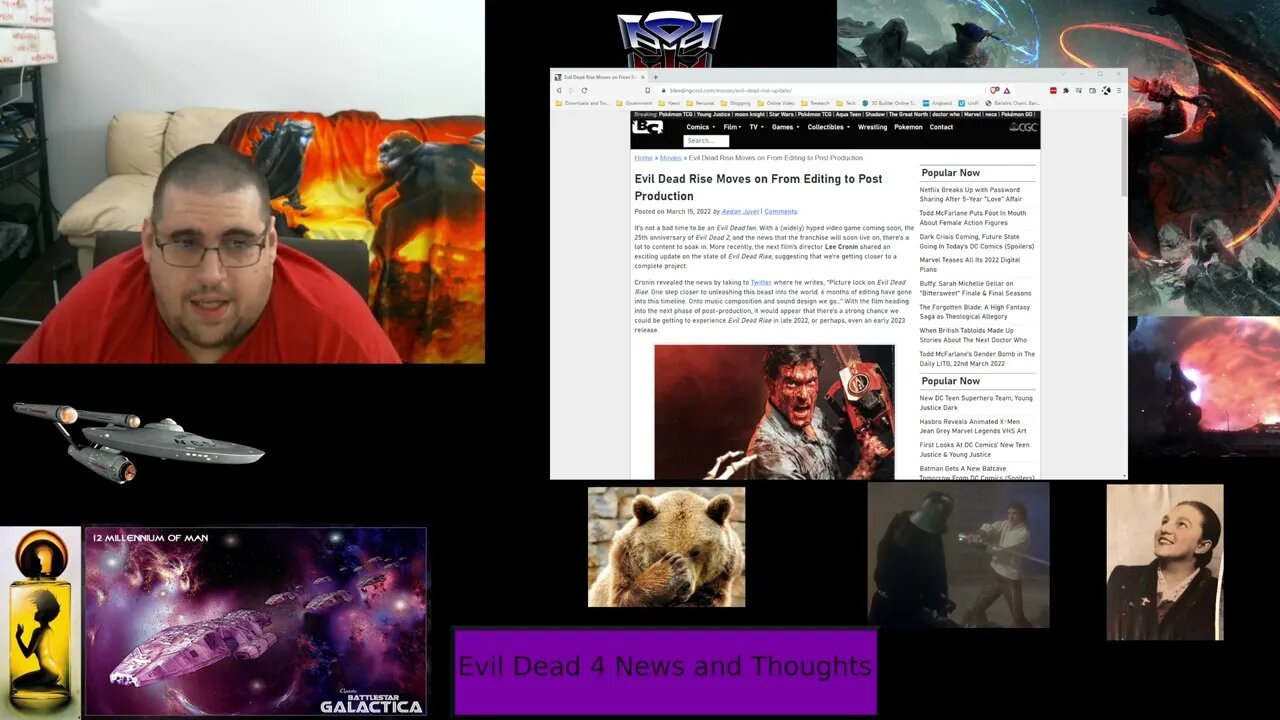
Task: Open the Government bookmark folder
Action: coord(633,103)
